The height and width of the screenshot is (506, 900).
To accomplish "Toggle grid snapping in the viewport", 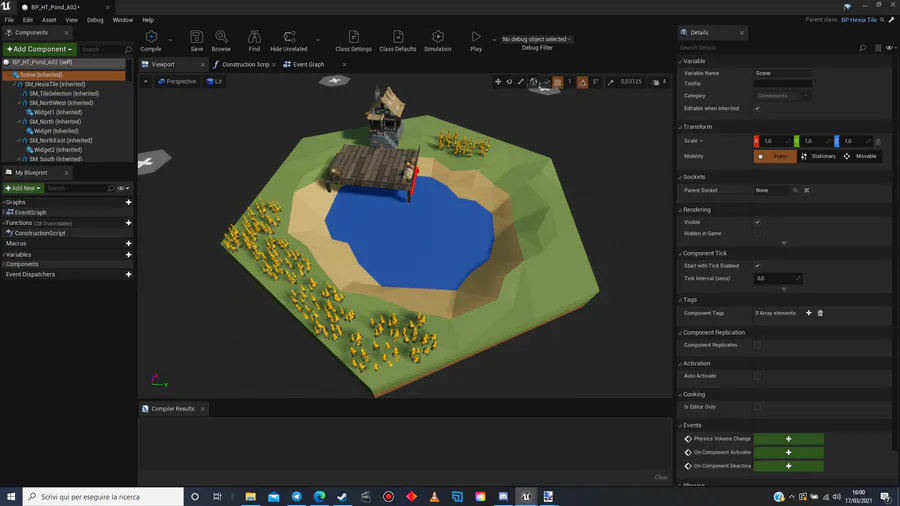I will 557,82.
